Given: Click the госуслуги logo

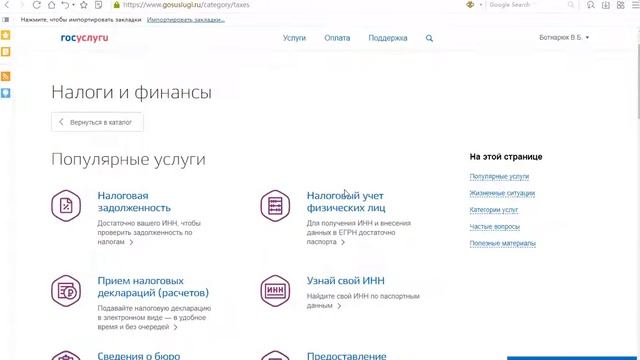Looking at the screenshot, I should [x=84, y=38].
